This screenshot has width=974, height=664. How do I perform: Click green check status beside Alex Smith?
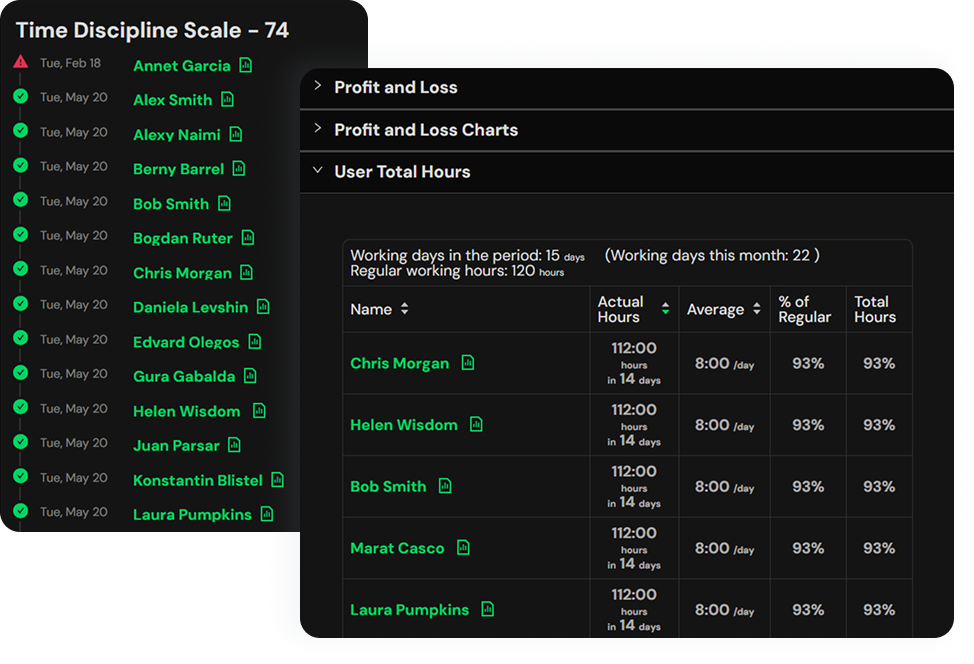pyautogui.click(x=20, y=97)
